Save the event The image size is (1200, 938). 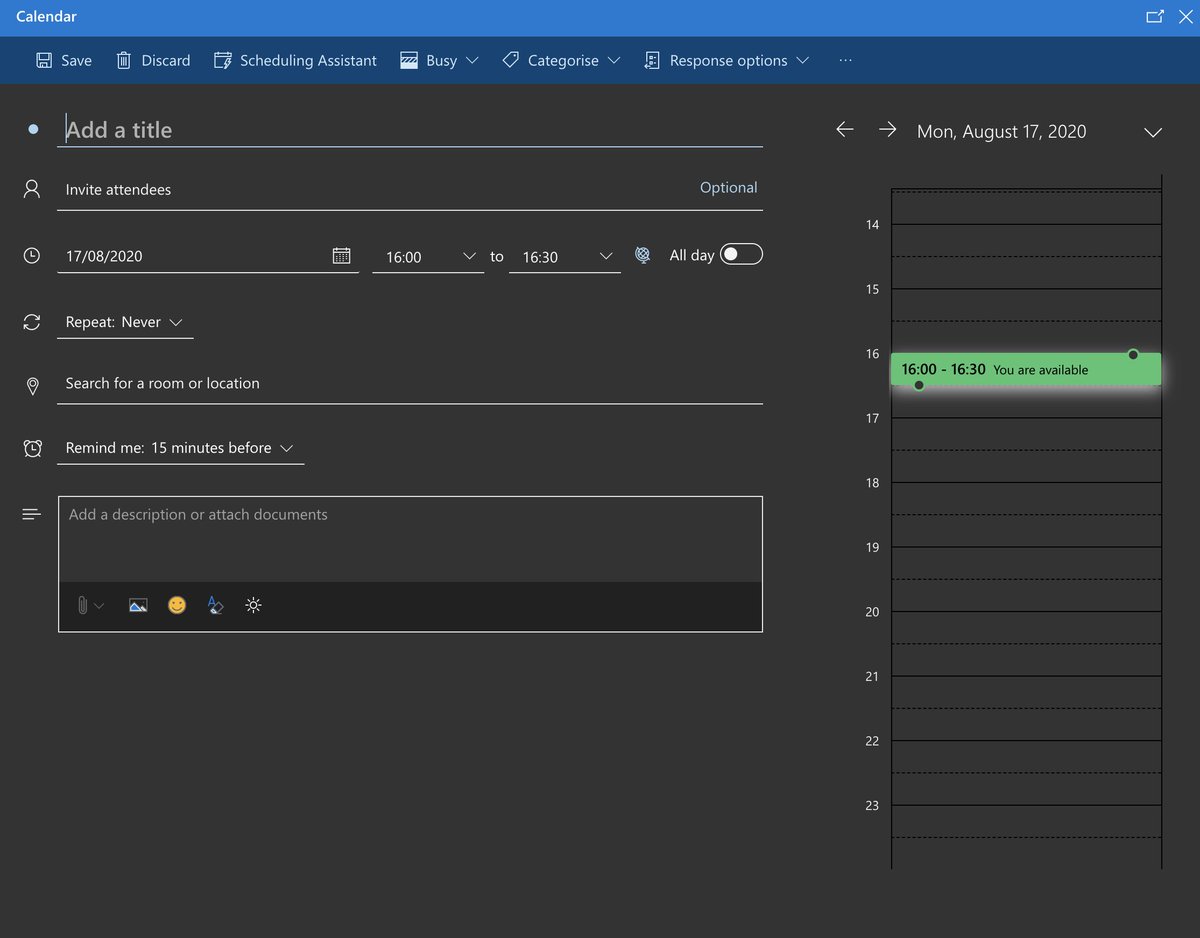63,60
